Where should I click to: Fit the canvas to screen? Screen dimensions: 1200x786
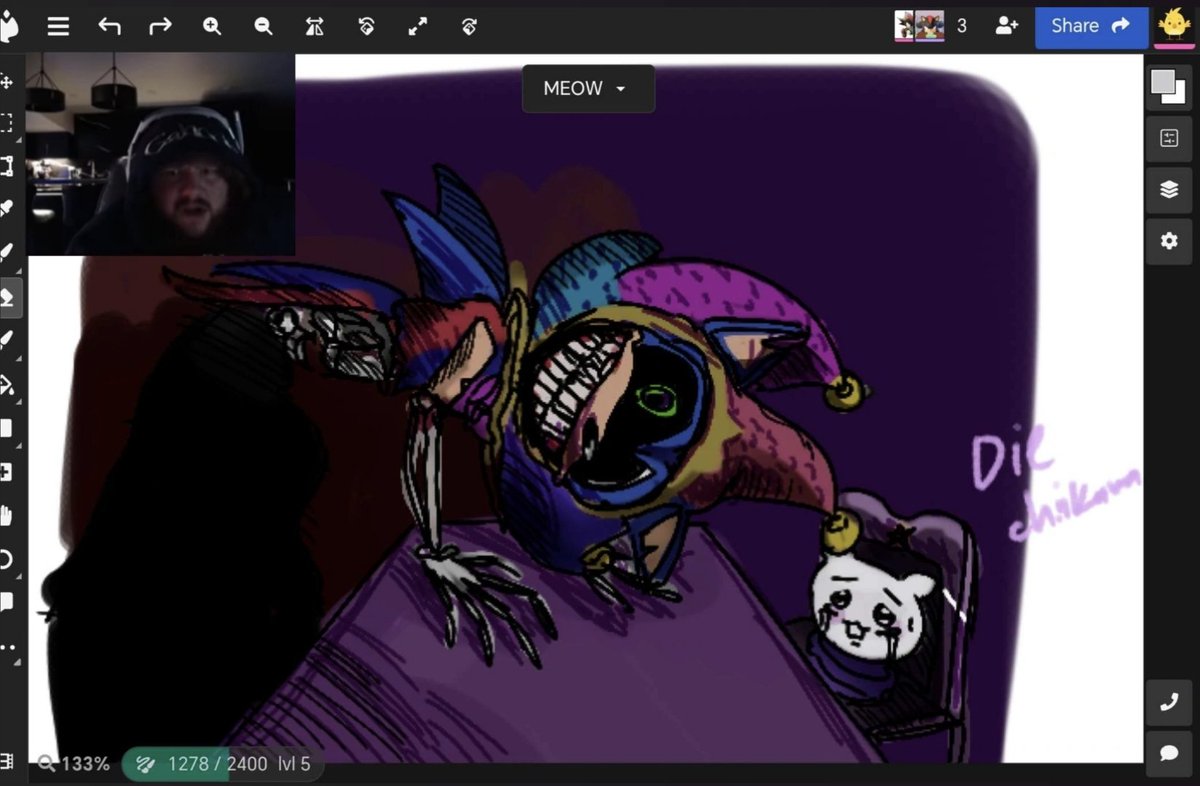[x=418, y=27]
